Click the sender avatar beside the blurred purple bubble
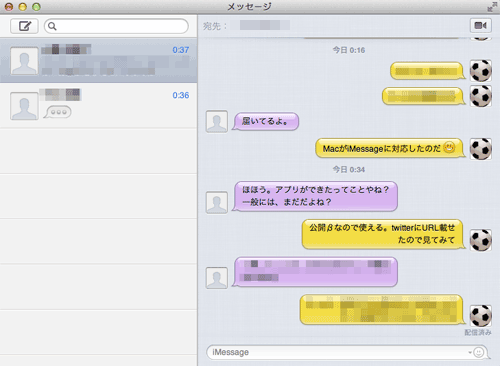This screenshot has height=366, width=500. coord(217,278)
